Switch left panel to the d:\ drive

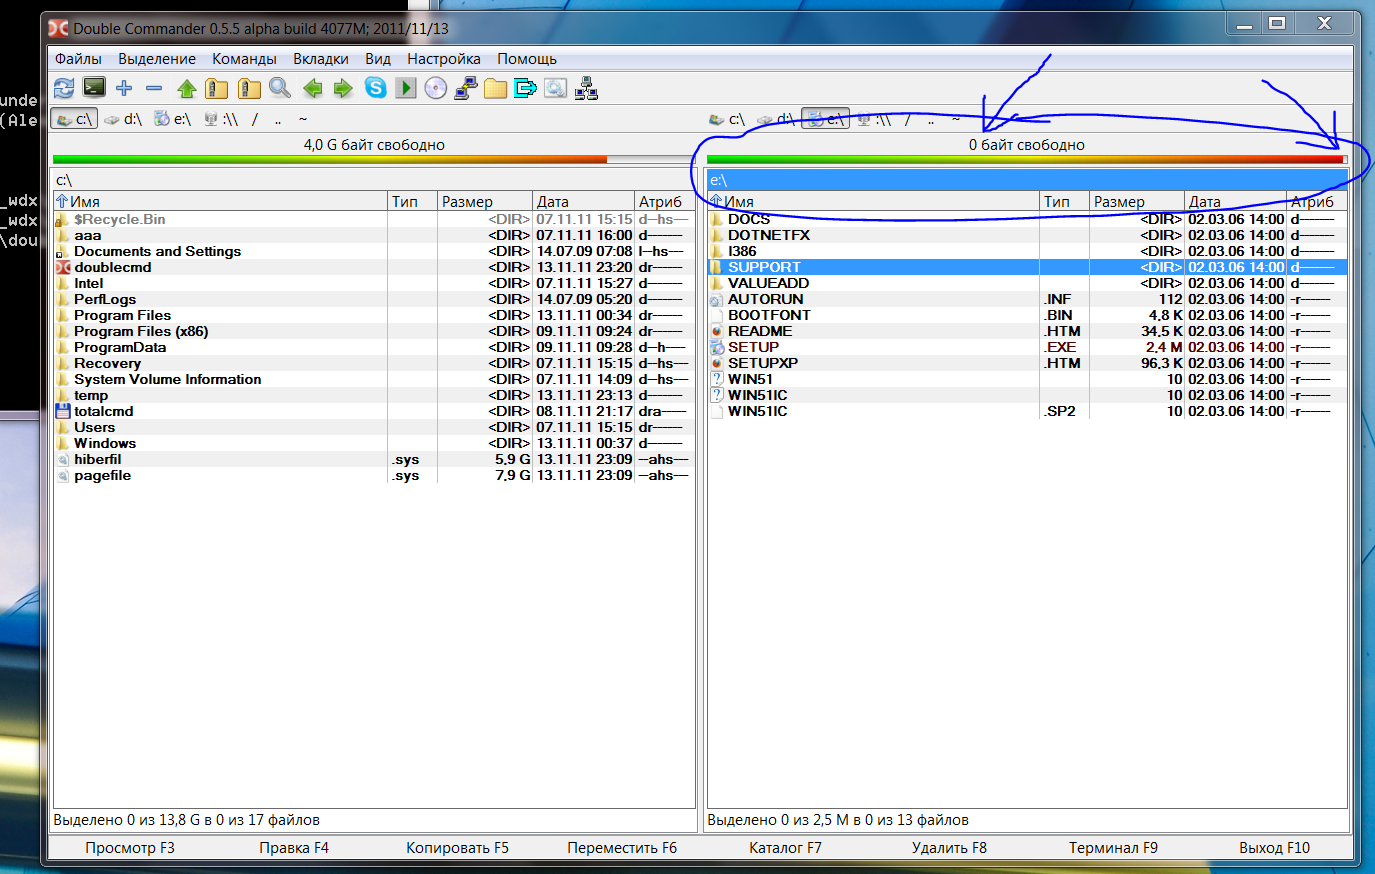124,119
